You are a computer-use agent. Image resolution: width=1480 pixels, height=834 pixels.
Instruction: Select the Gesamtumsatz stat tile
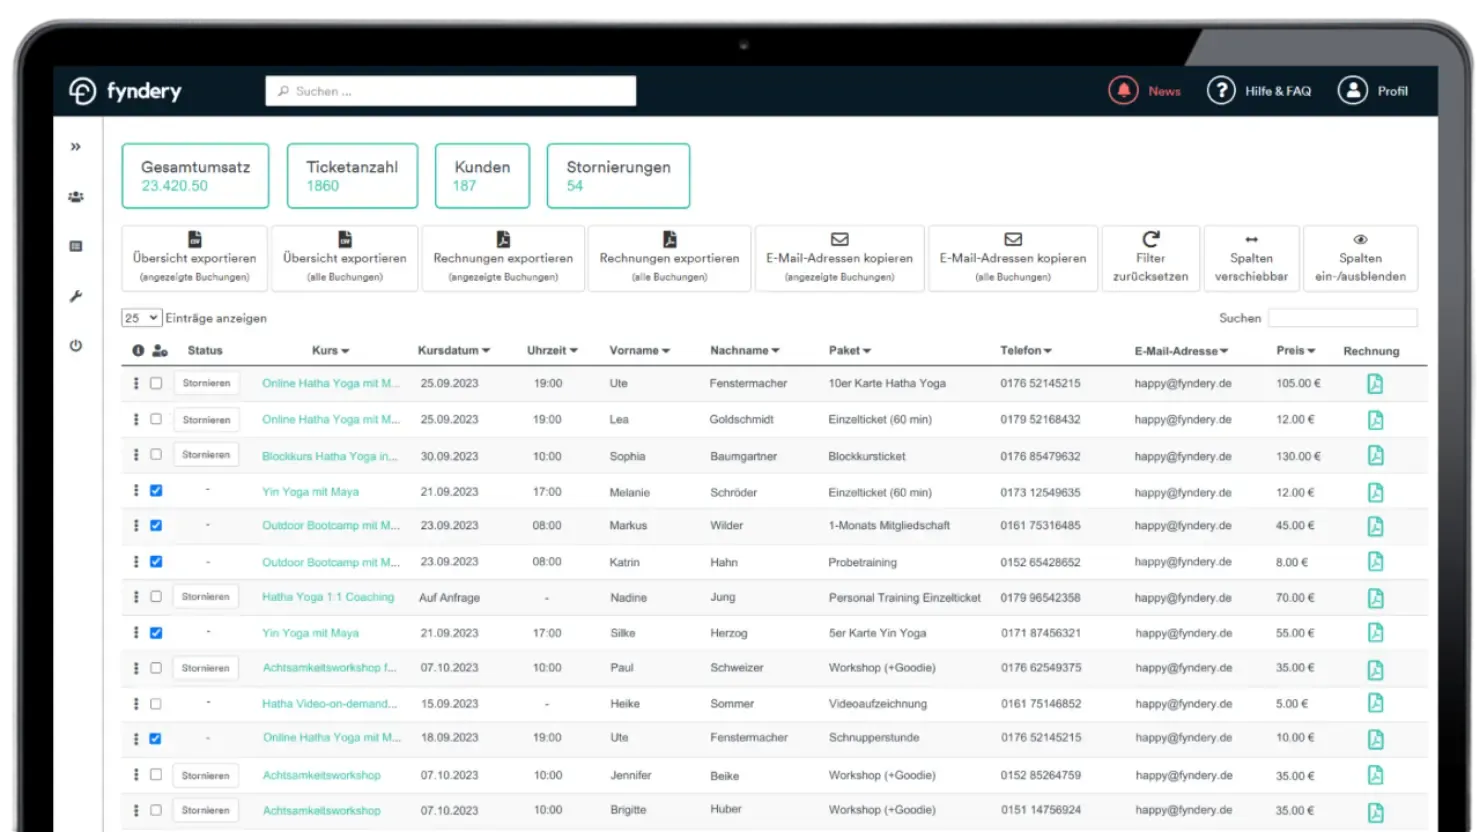pyautogui.click(x=195, y=176)
